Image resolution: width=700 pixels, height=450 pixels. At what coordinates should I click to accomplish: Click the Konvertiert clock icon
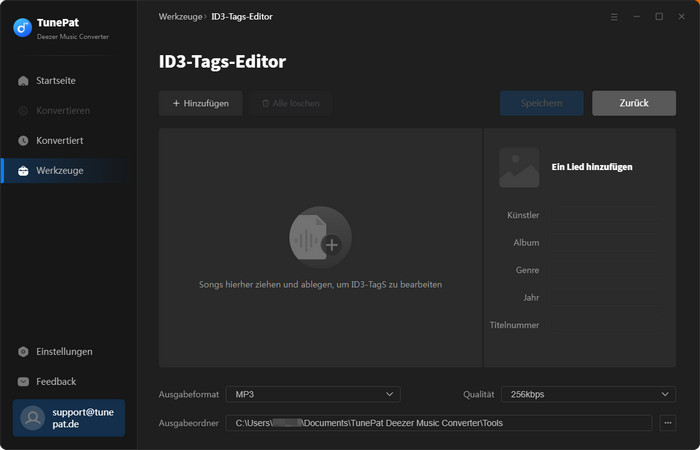tap(23, 141)
